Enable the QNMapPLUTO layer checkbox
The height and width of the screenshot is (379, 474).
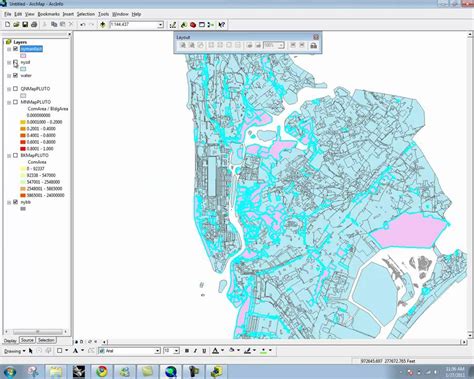(x=15, y=89)
